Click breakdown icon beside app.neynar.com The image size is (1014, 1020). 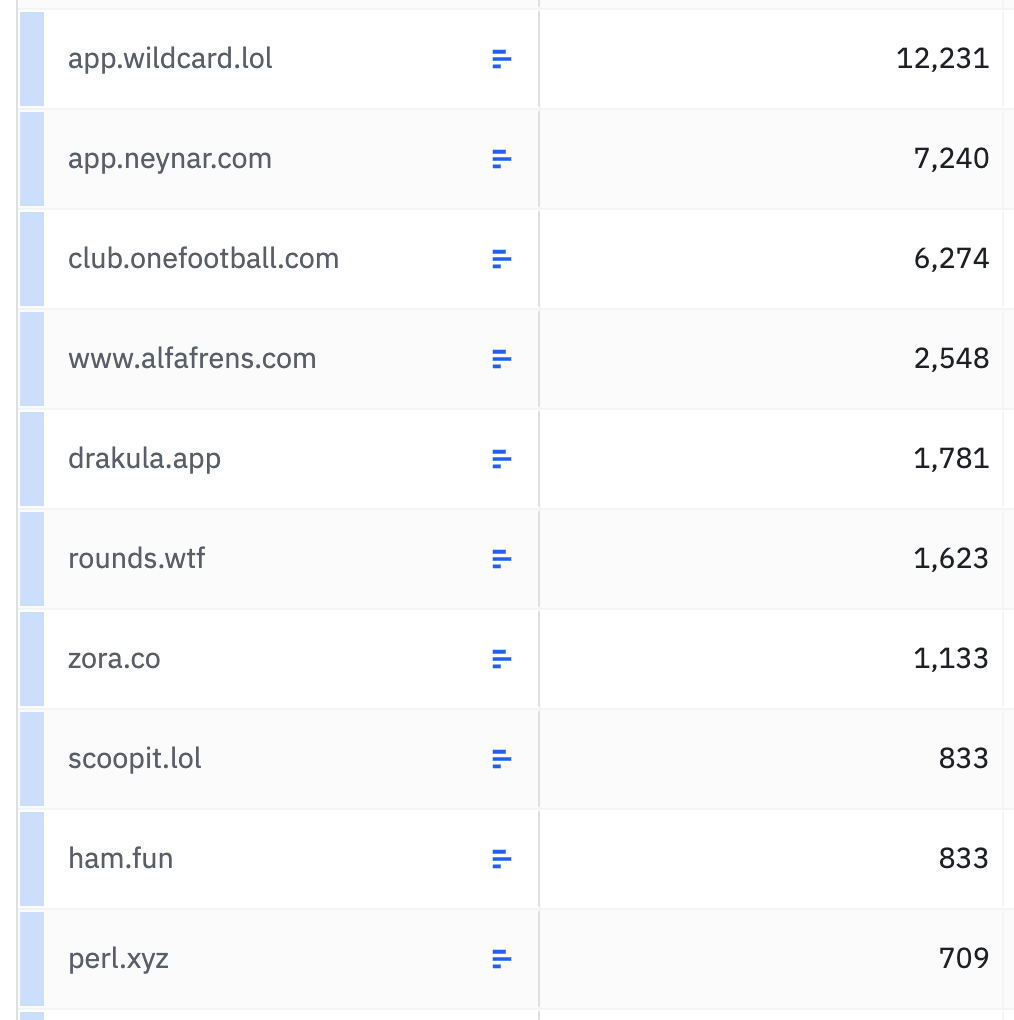[x=502, y=159]
